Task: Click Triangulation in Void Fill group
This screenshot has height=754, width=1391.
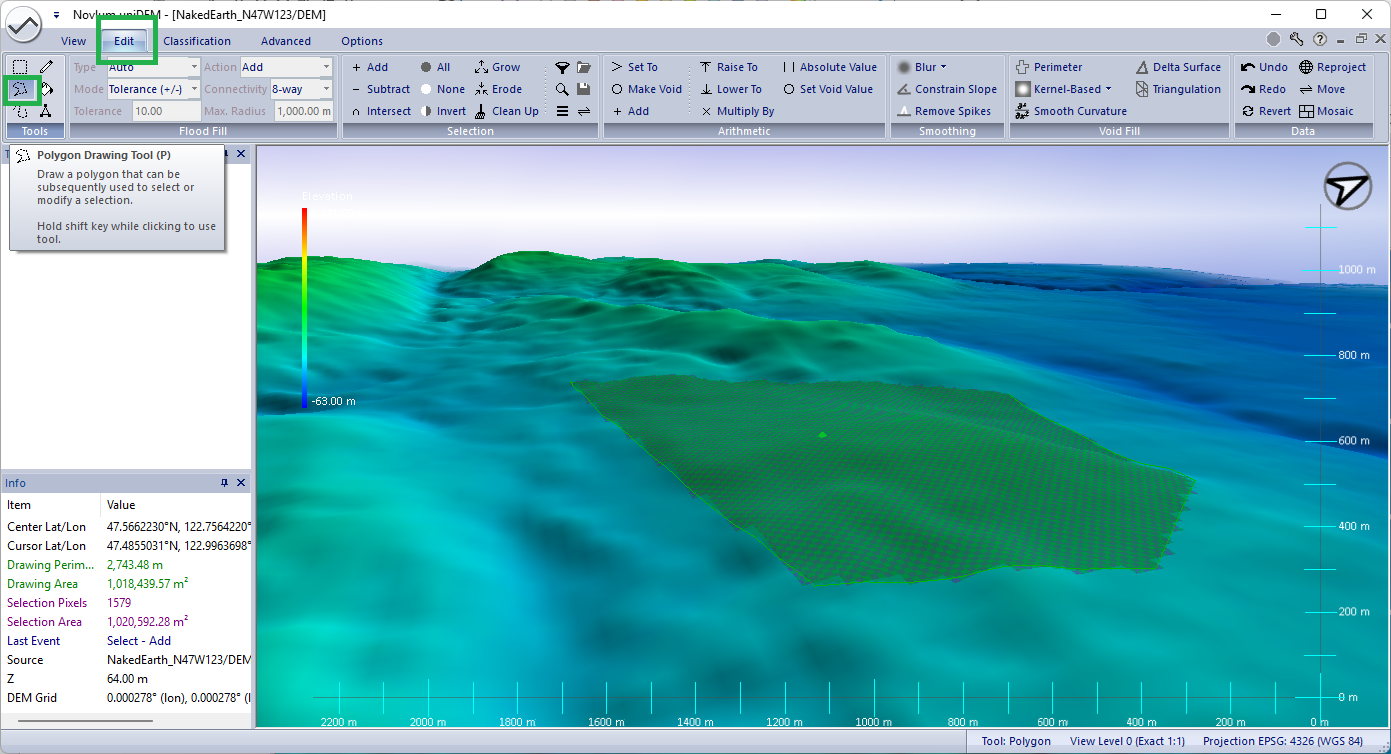Action: (1178, 89)
